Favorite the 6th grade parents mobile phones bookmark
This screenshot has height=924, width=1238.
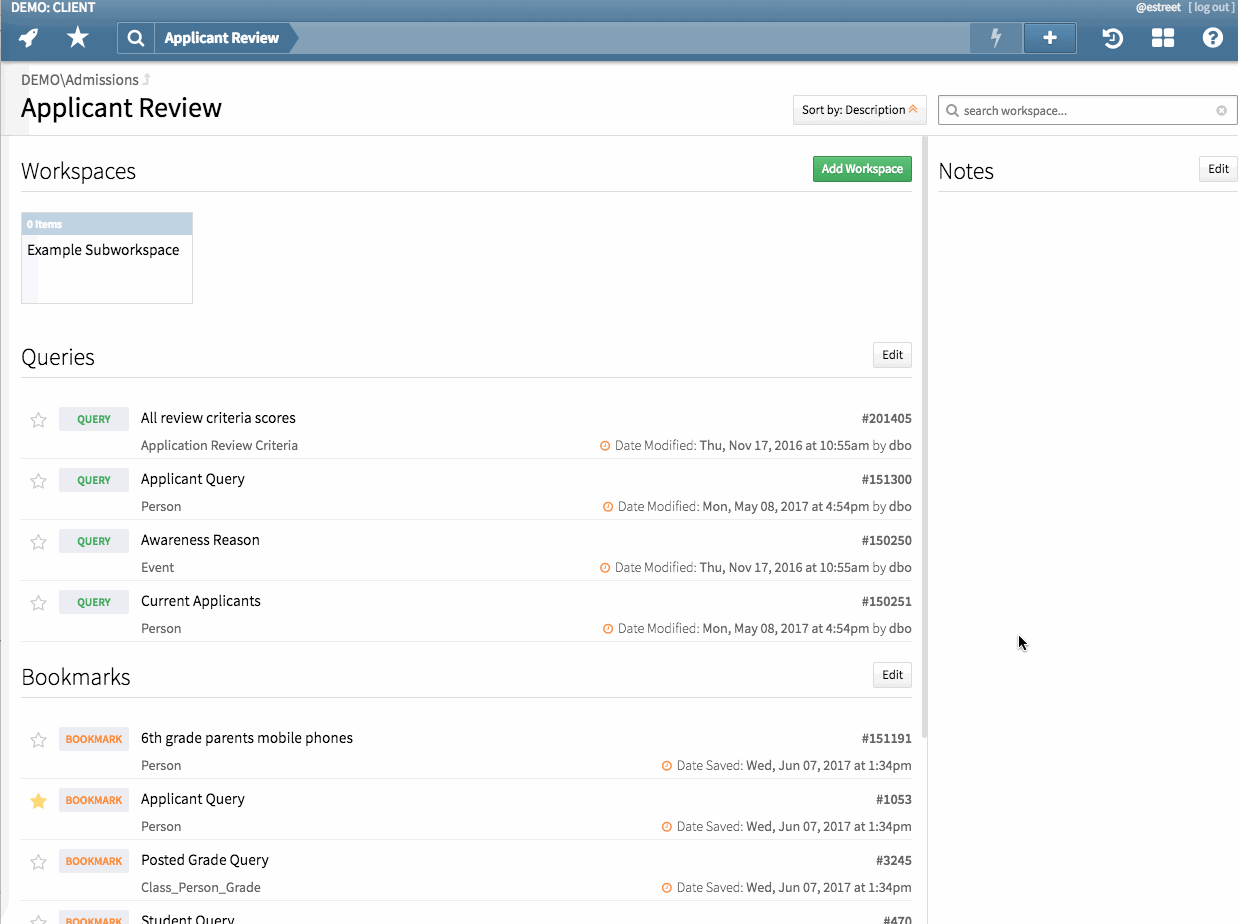point(38,739)
